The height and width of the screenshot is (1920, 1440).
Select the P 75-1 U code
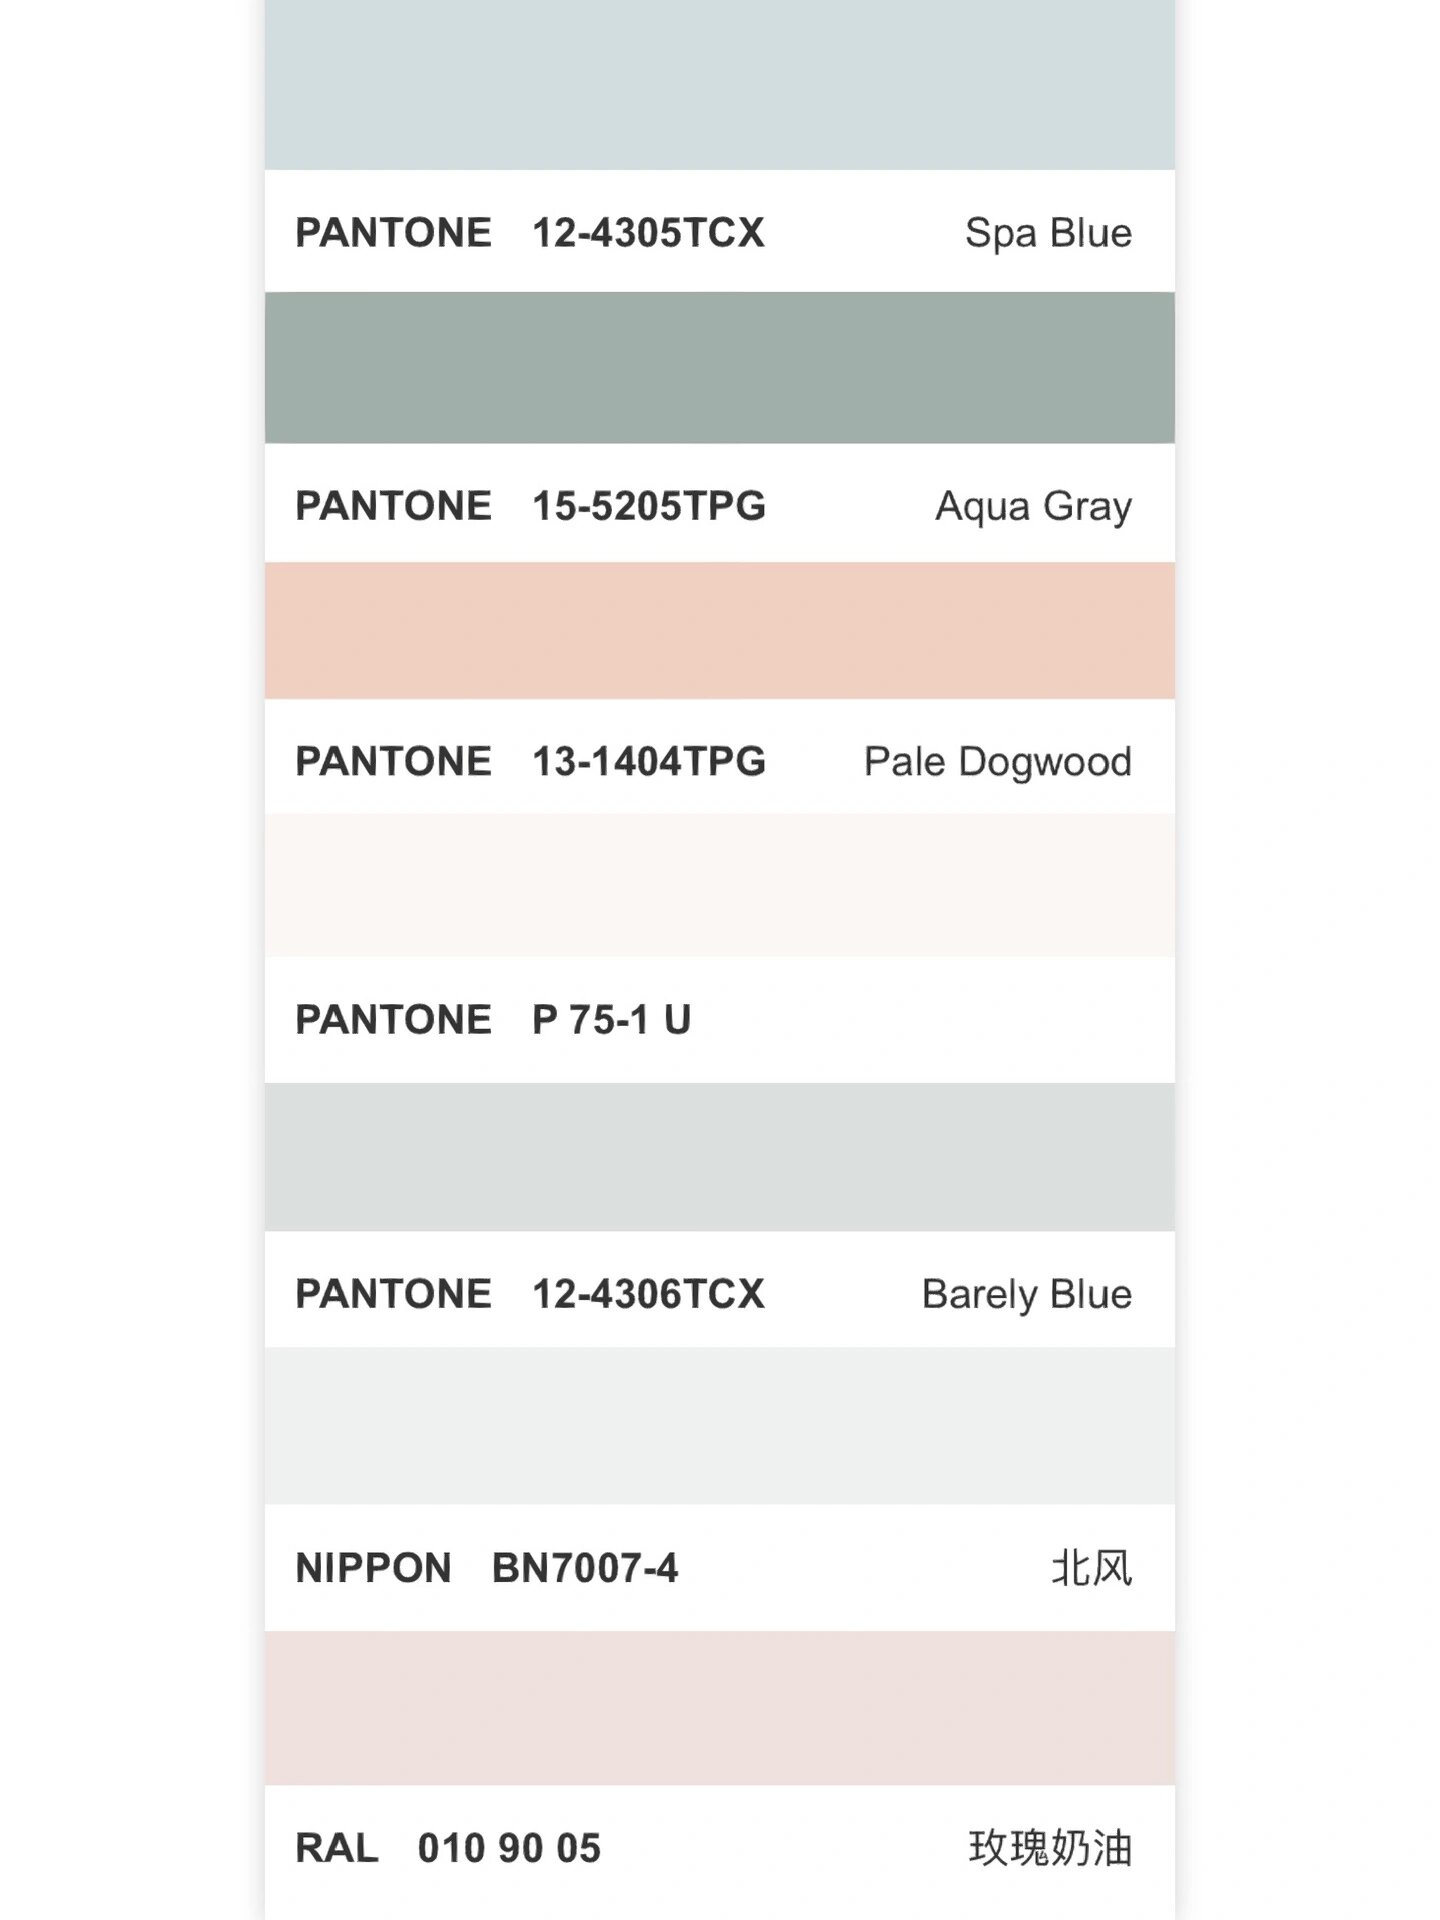[x=611, y=1020]
